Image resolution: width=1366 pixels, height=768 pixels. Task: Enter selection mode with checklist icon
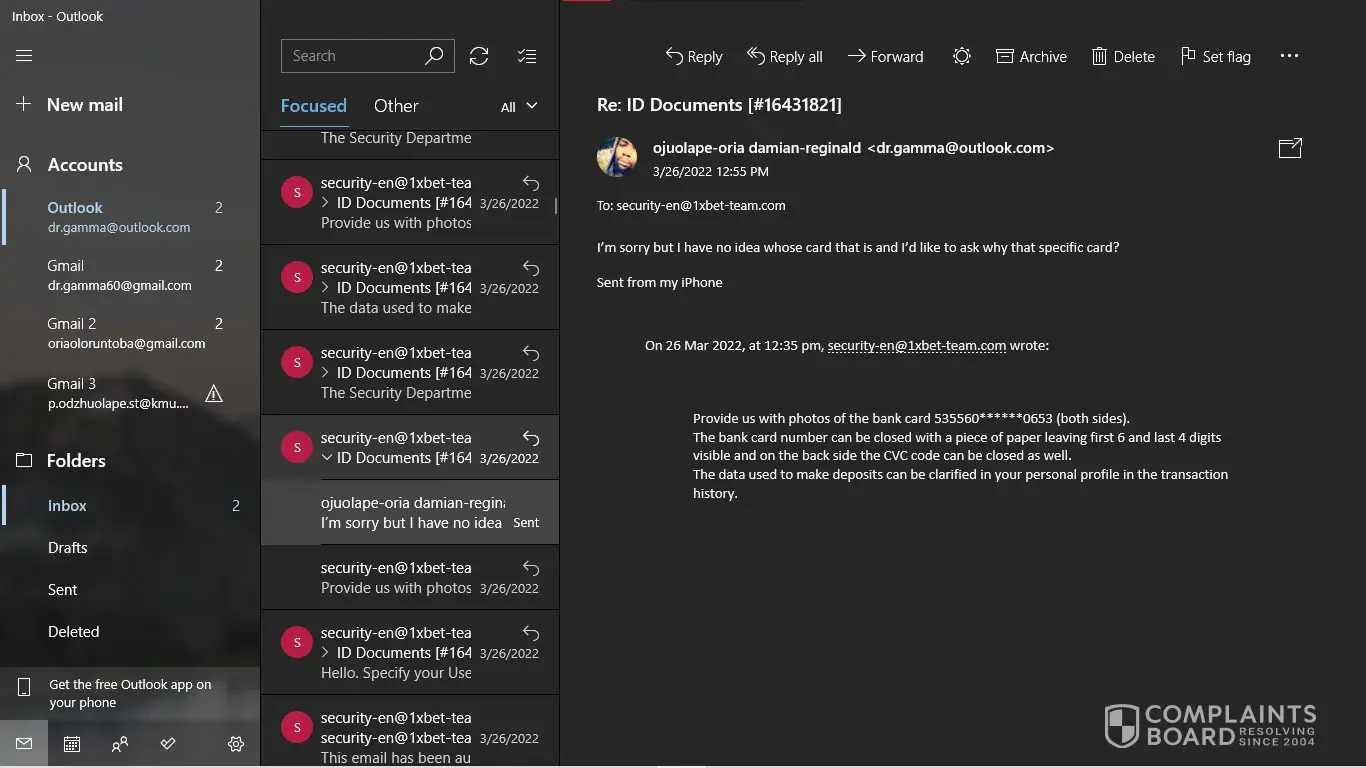point(527,56)
